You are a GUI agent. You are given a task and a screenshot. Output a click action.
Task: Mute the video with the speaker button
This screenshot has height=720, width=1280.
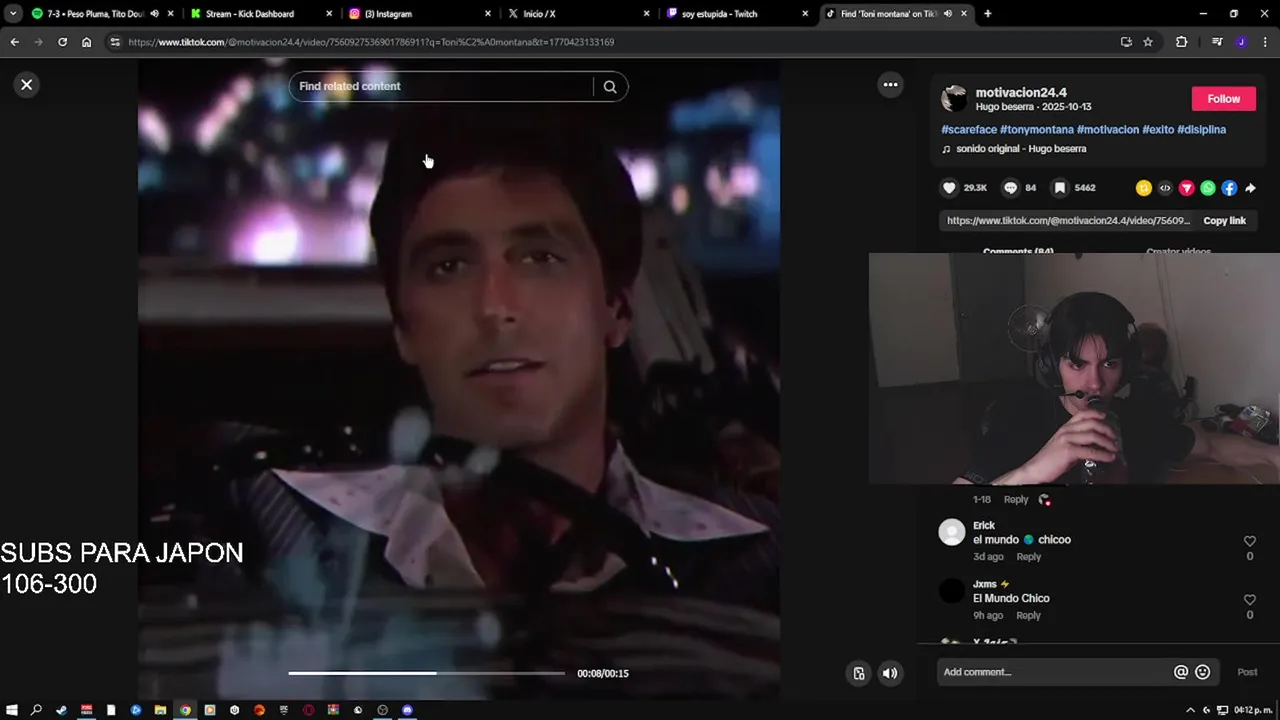pyautogui.click(x=889, y=673)
